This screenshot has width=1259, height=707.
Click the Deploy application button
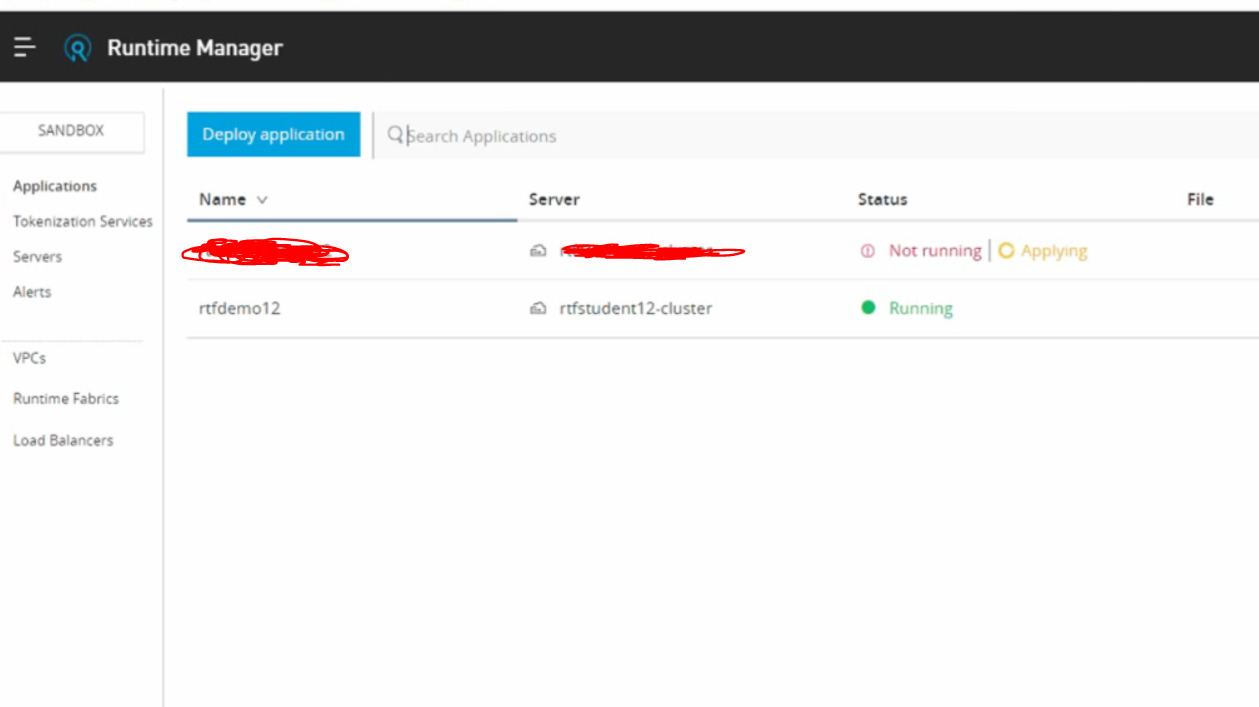click(x=273, y=134)
